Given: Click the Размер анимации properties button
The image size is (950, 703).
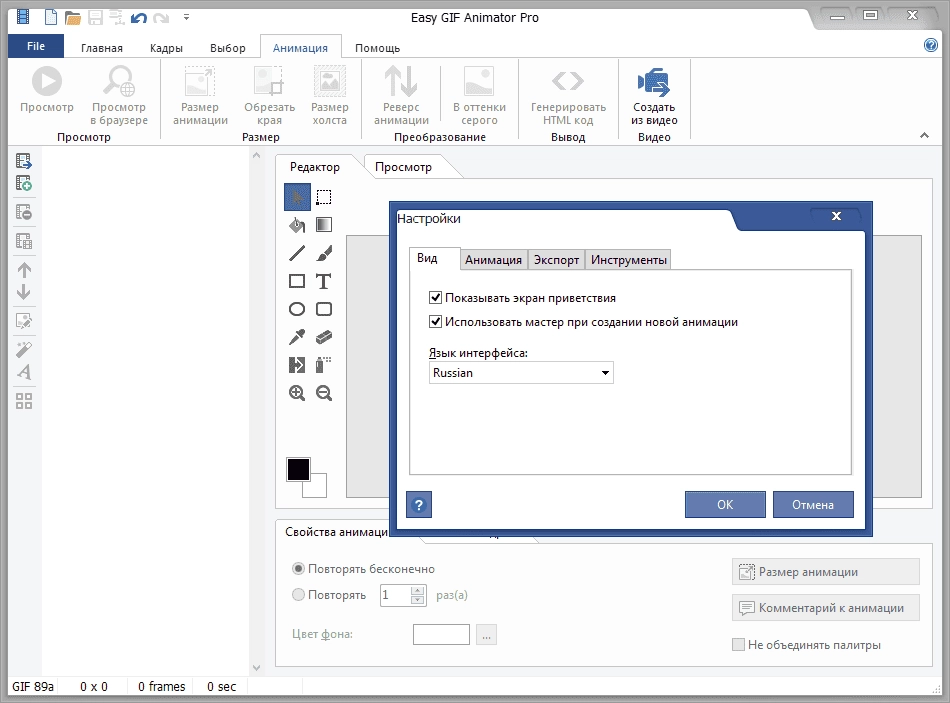Looking at the screenshot, I should (826, 571).
